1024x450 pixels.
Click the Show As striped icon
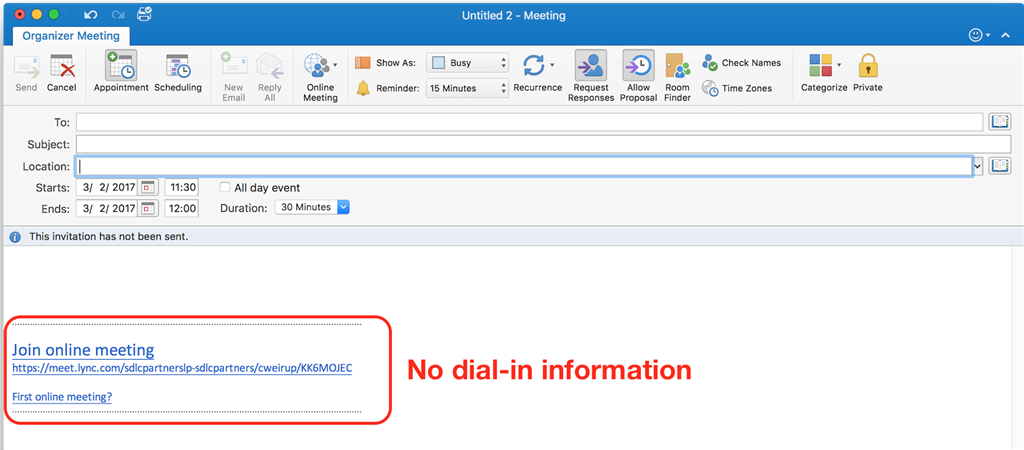tap(362, 63)
